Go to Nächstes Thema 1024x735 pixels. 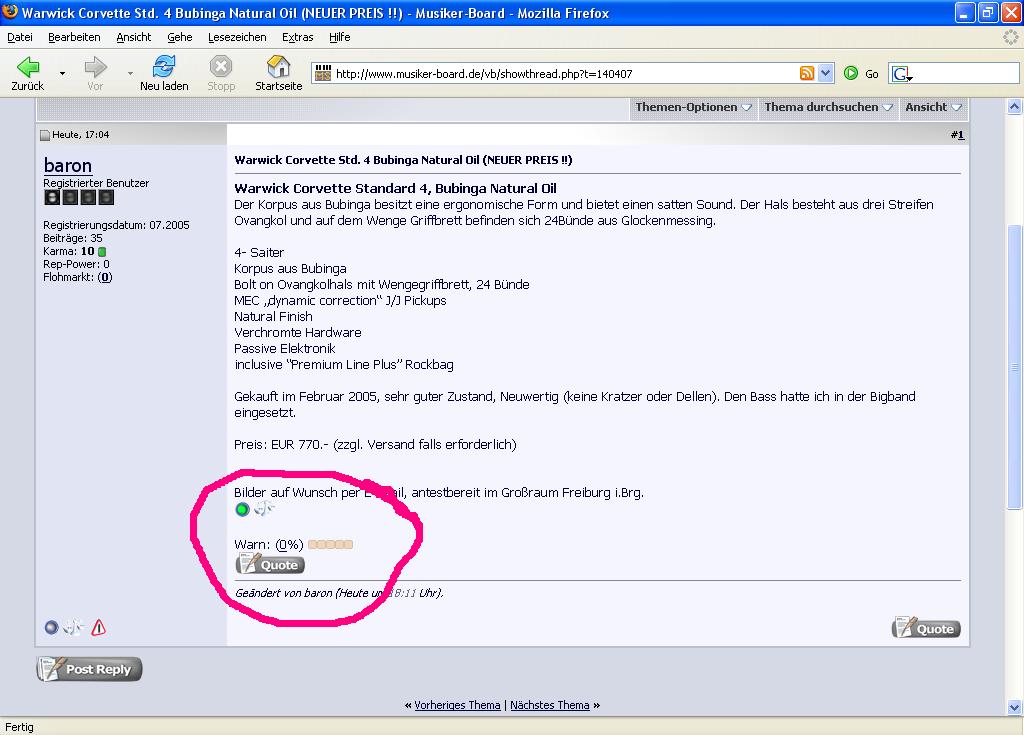(x=550, y=705)
